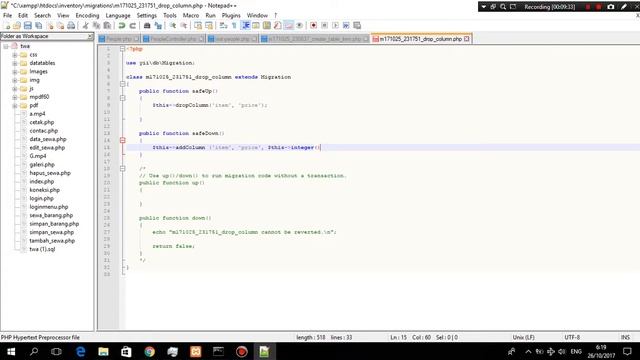
Task: Click the Unix (LF) status bar field
Action: point(524,338)
